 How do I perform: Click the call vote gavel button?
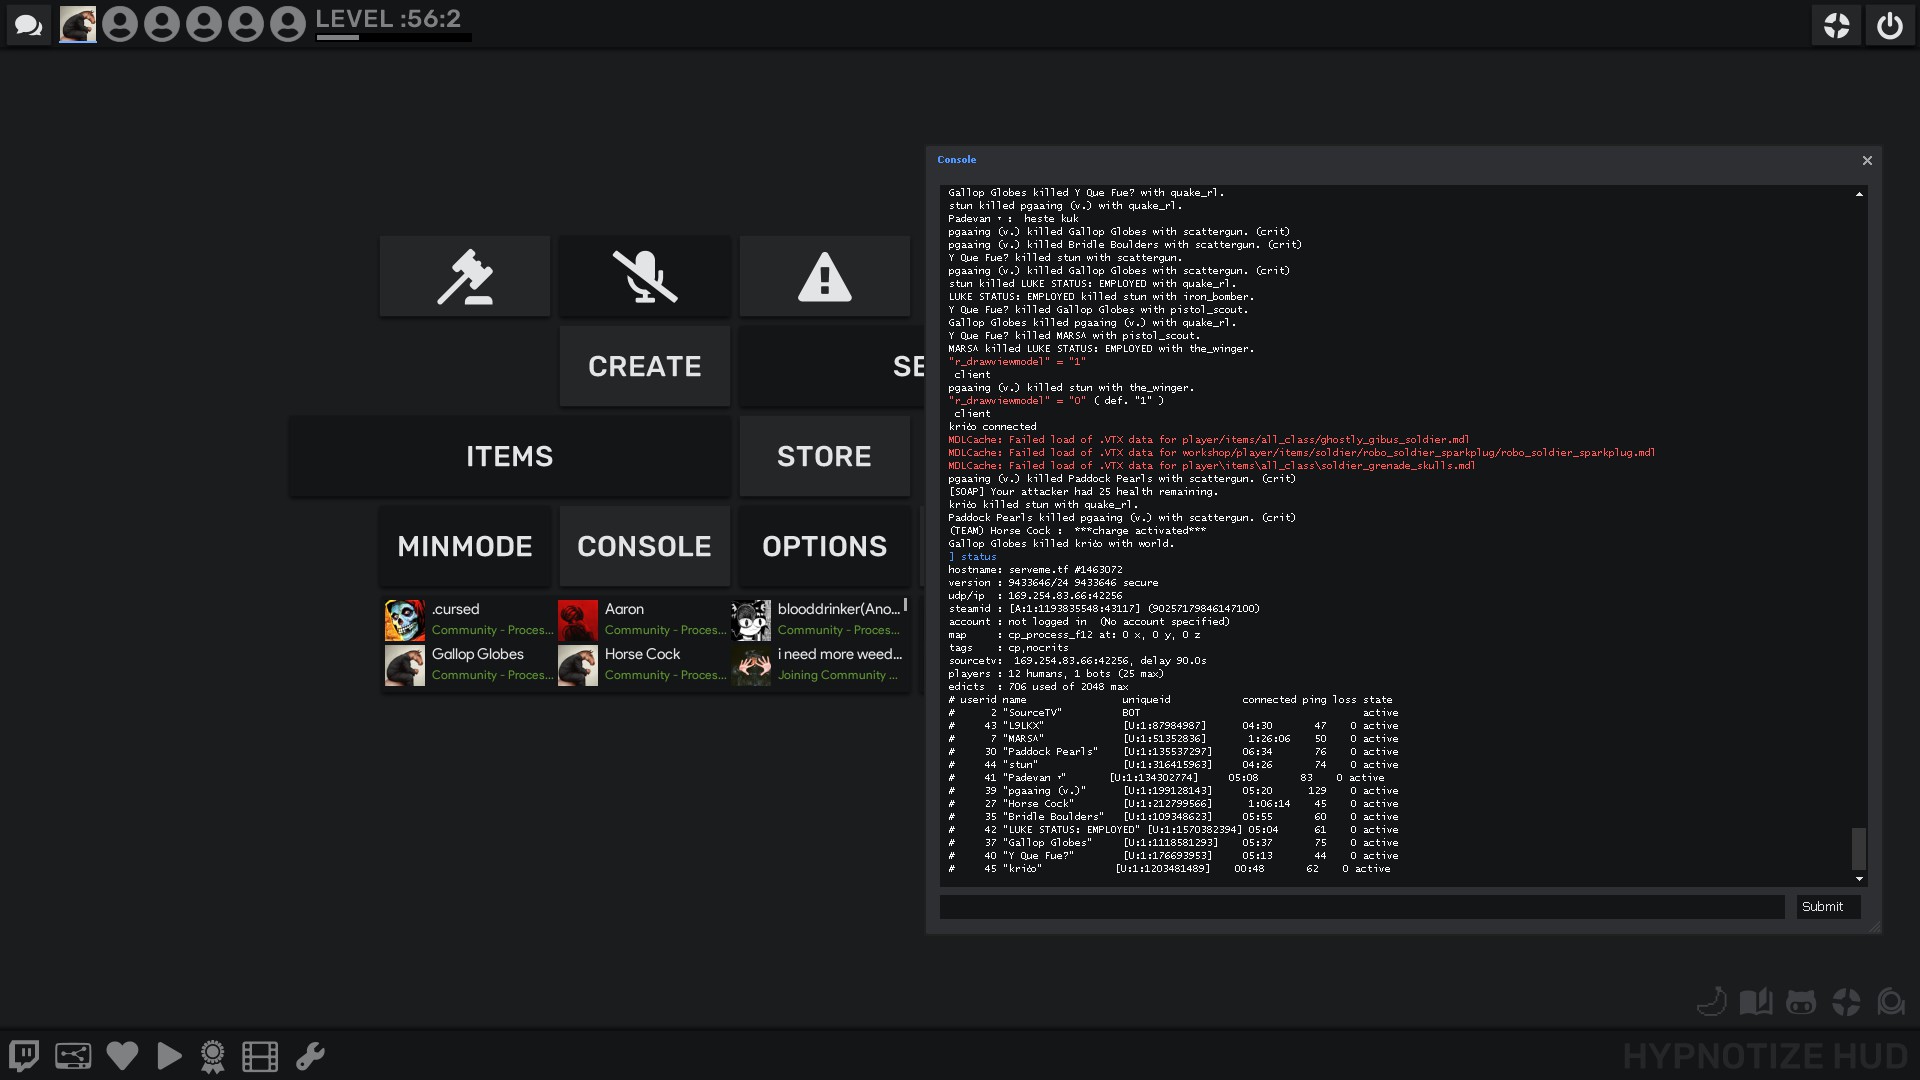pos(465,277)
